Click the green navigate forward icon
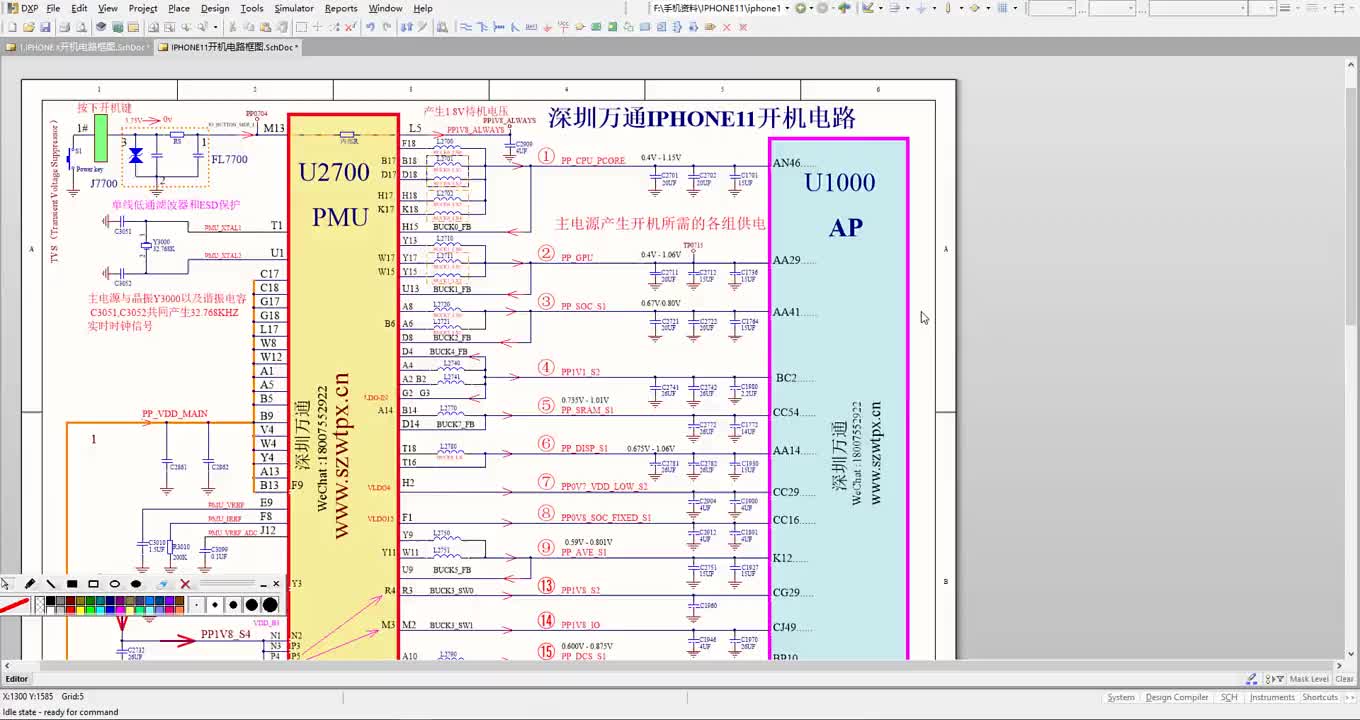 point(802,8)
